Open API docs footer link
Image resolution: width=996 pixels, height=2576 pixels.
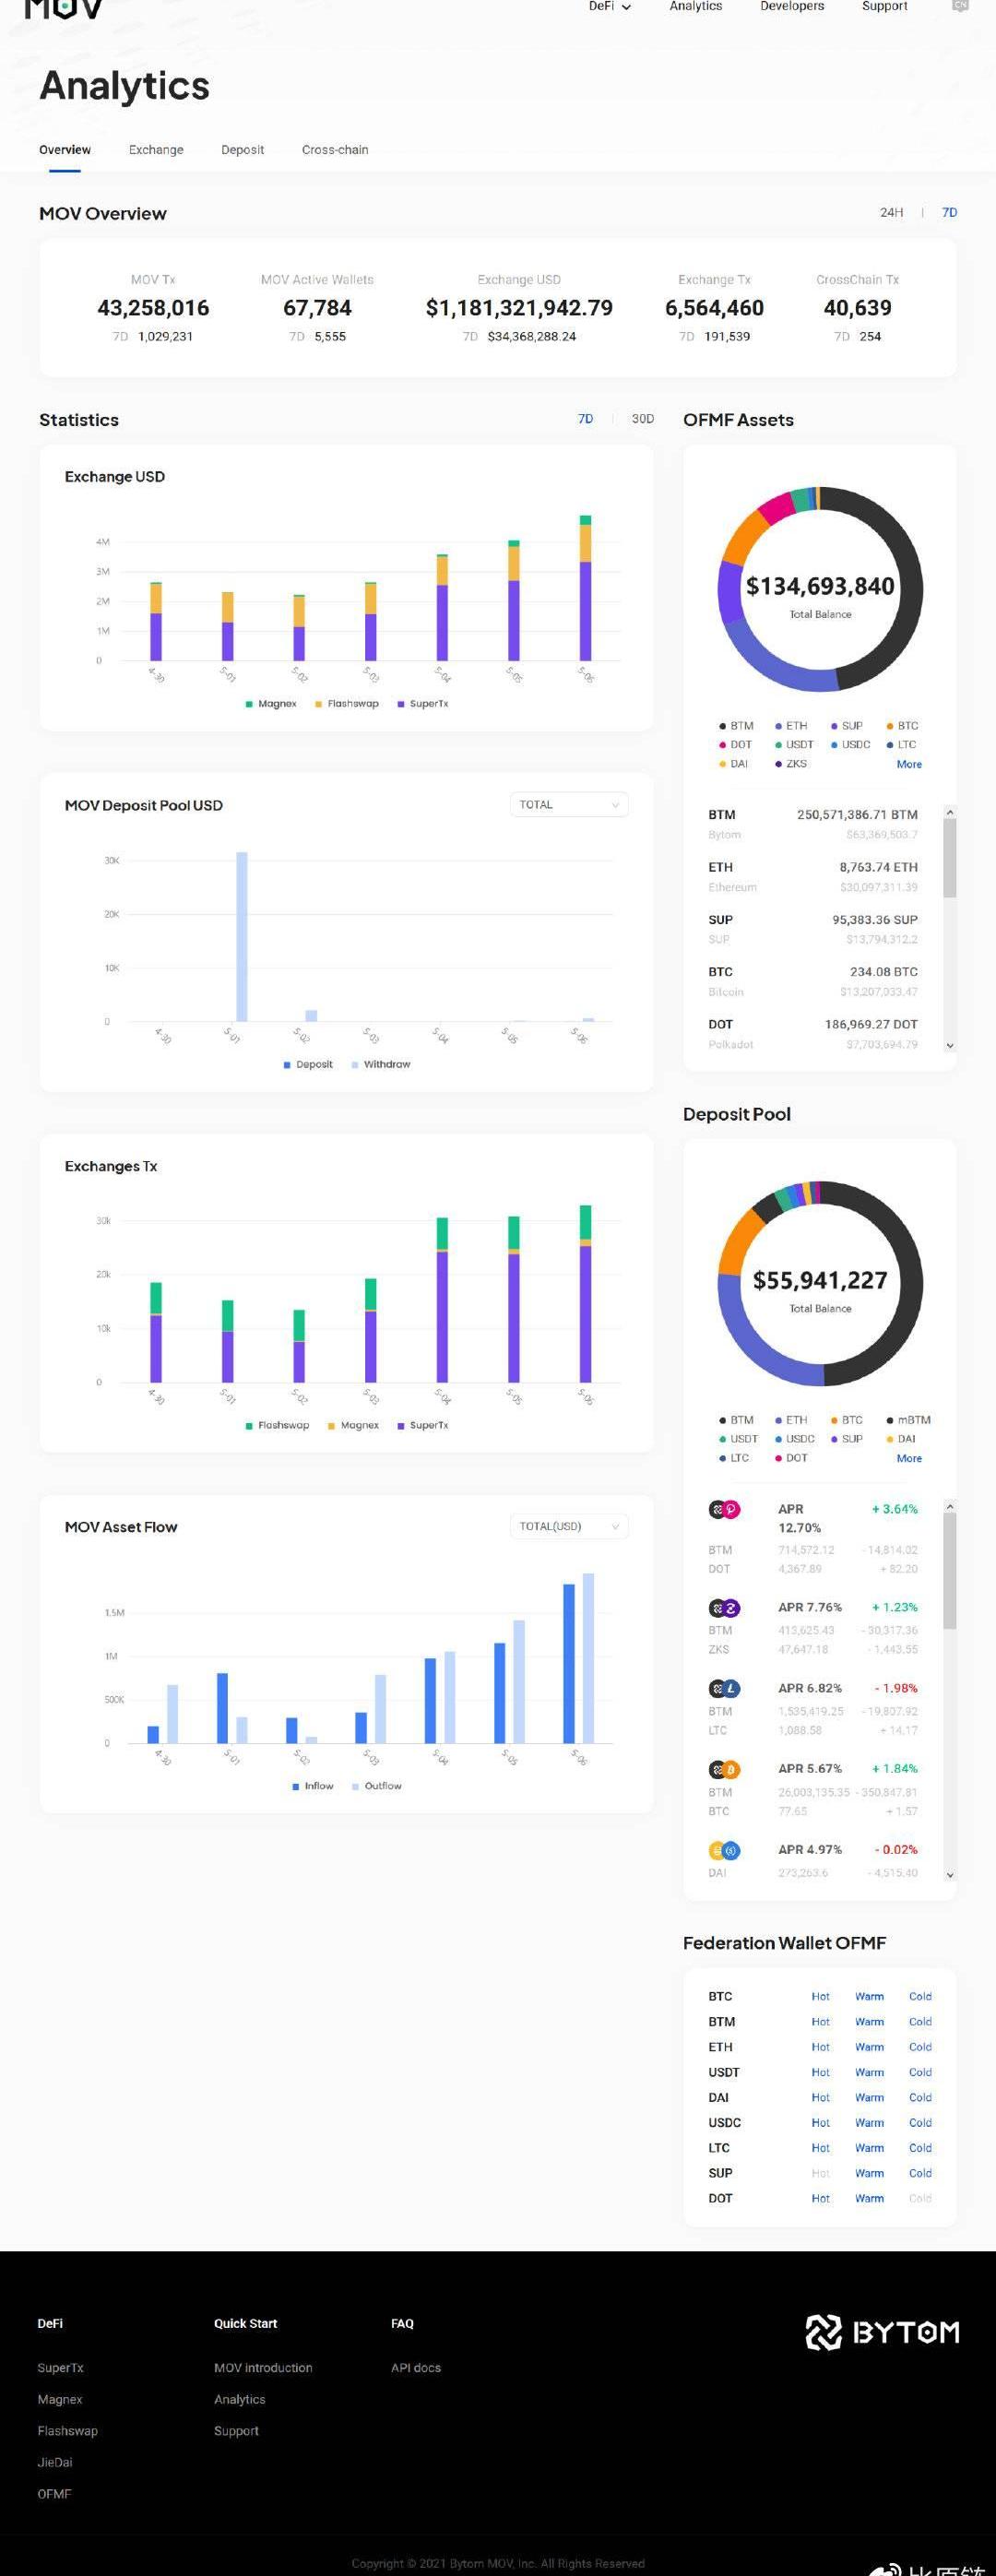416,2368
